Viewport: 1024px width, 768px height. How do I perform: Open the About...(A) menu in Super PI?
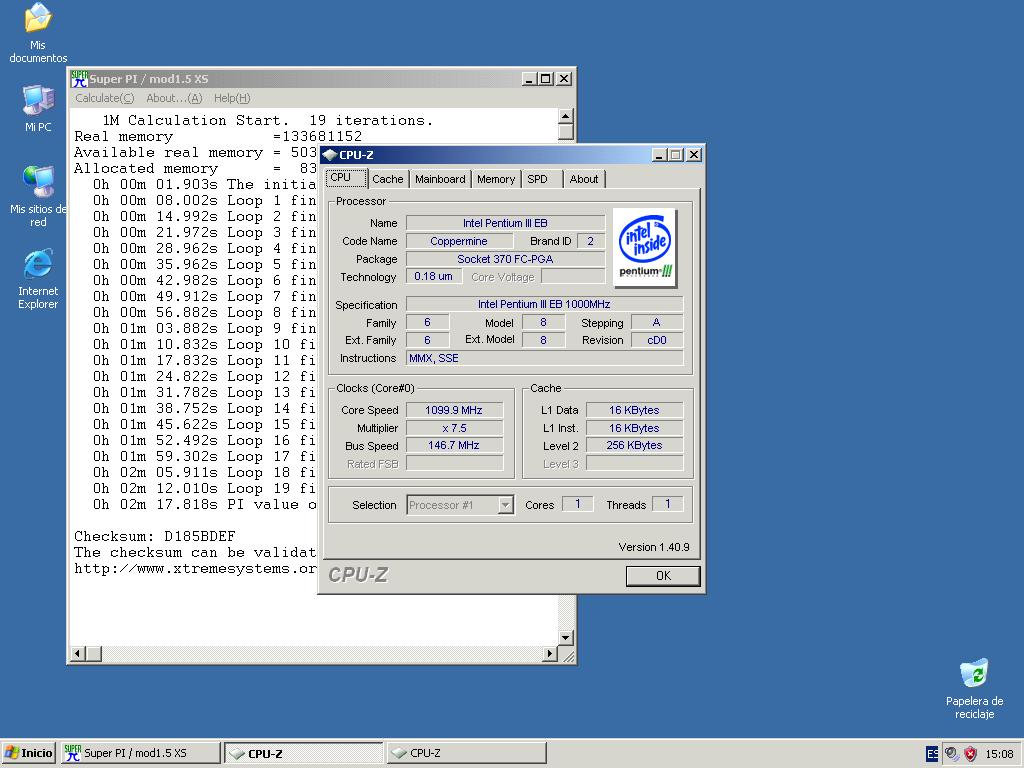[174, 98]
